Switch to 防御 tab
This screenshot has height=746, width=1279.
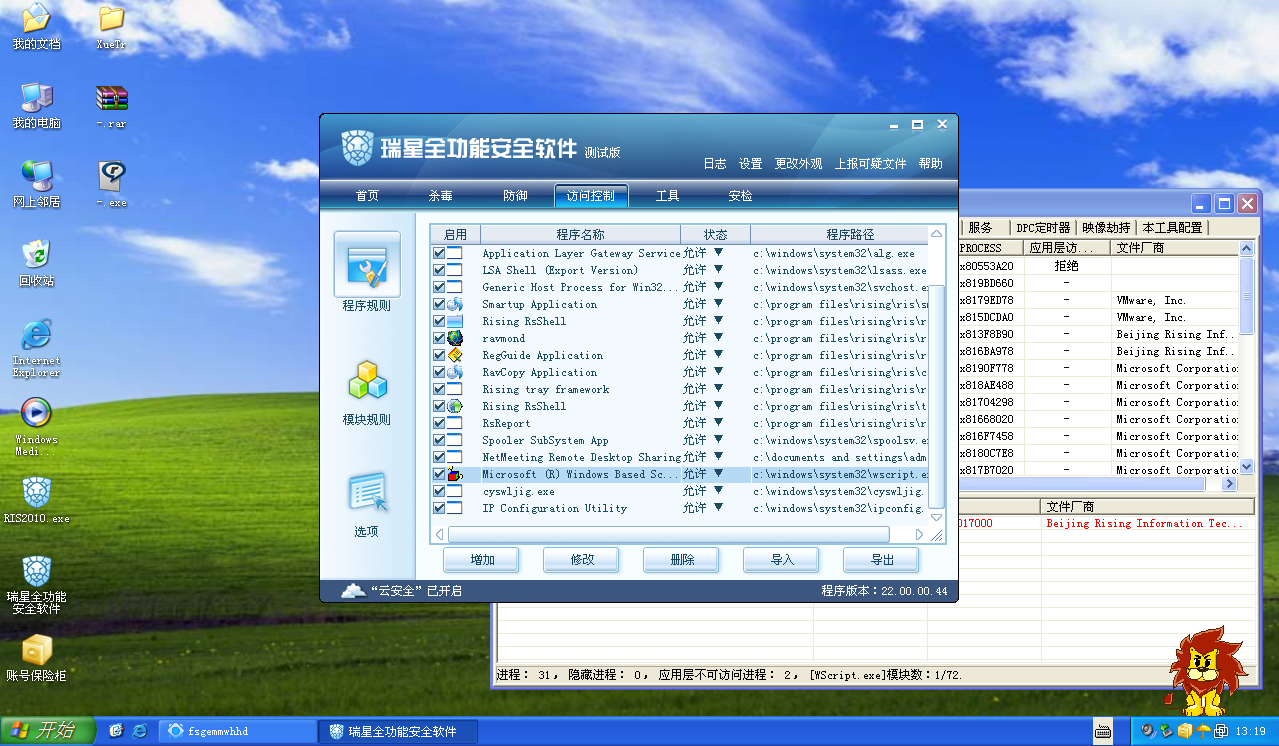click(516, 196)
